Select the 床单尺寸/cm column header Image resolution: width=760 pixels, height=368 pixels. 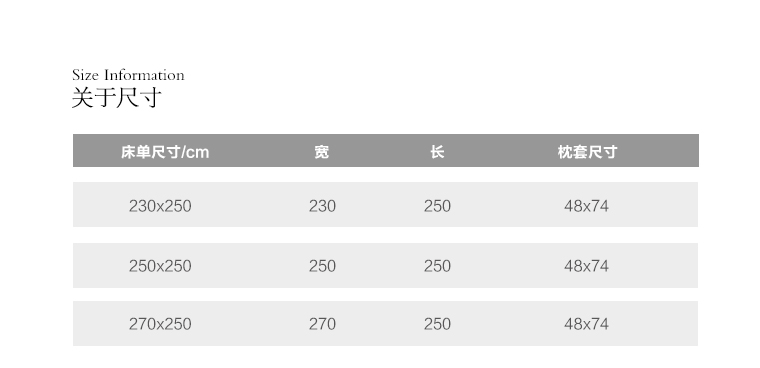click(x=165, y=152)
